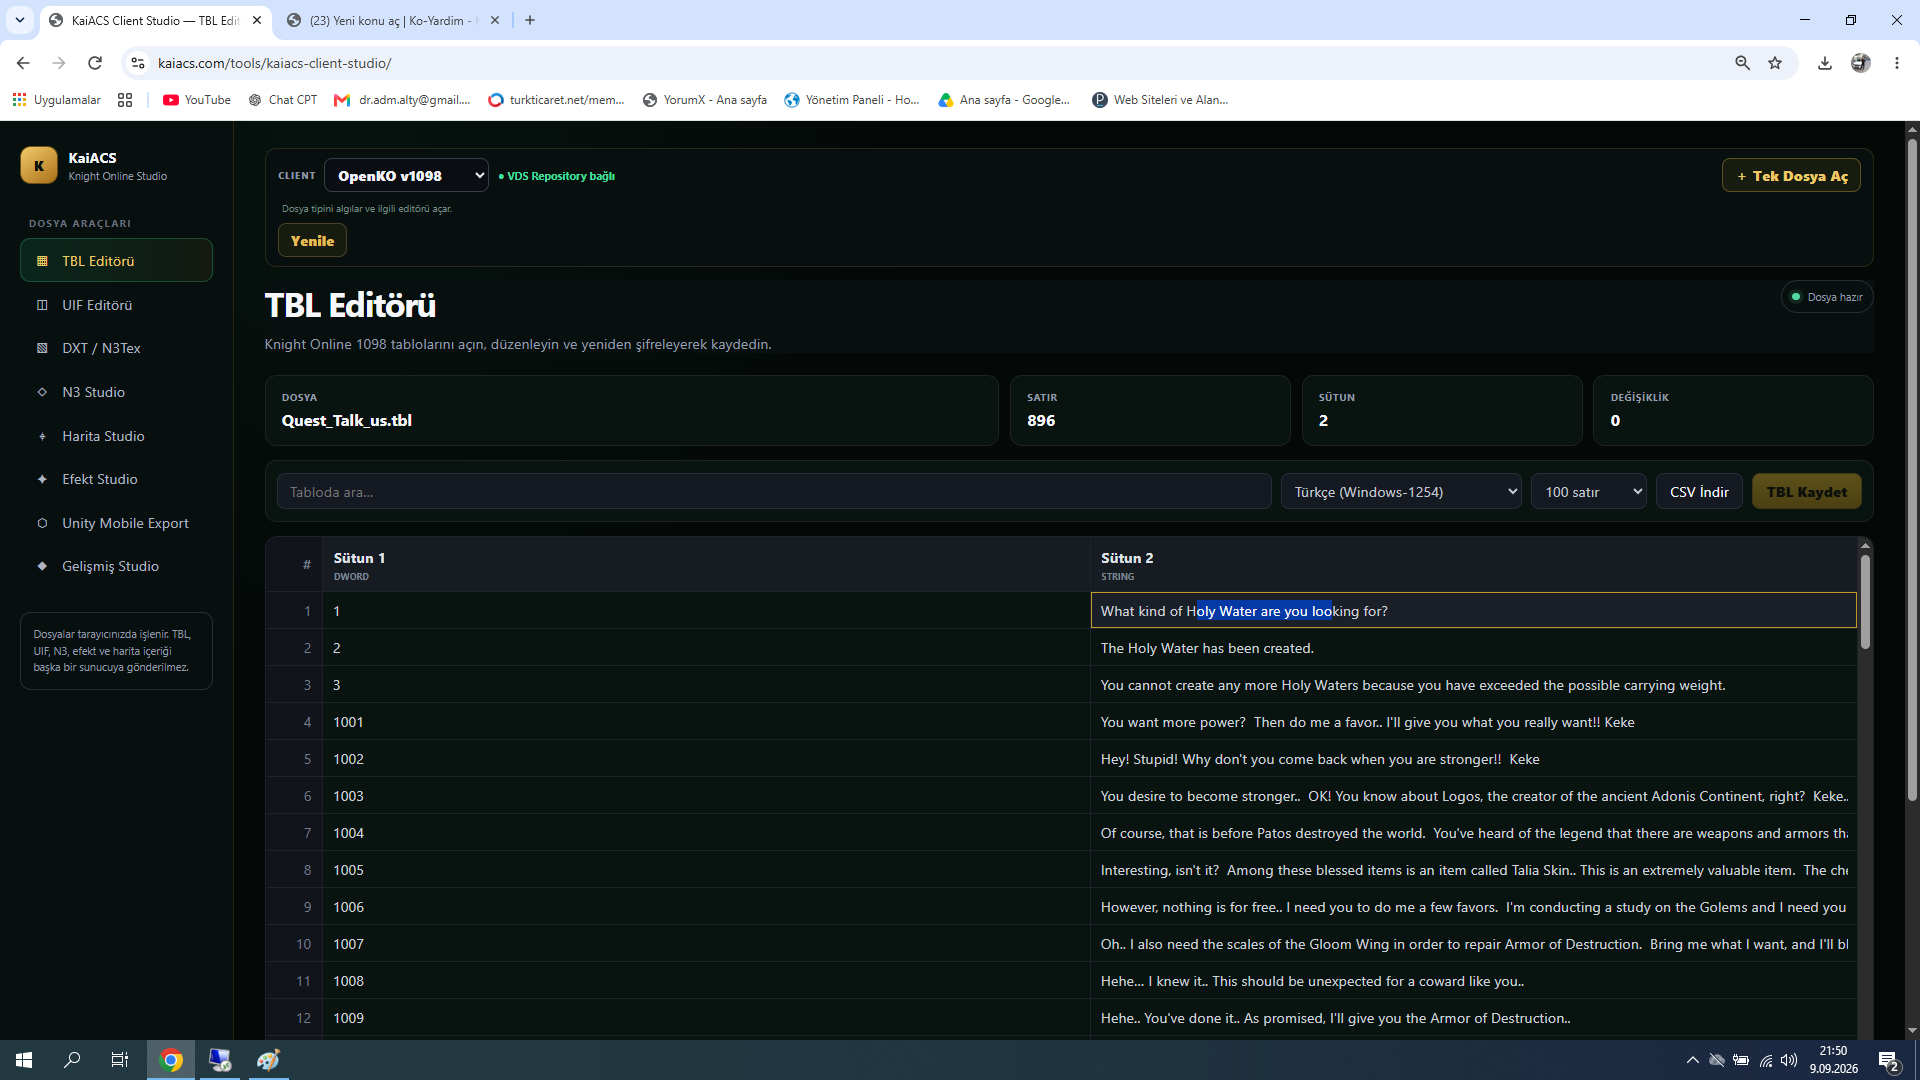
Task: Open the UIF Editörü sidebar item
Action: tap(116, 305)
